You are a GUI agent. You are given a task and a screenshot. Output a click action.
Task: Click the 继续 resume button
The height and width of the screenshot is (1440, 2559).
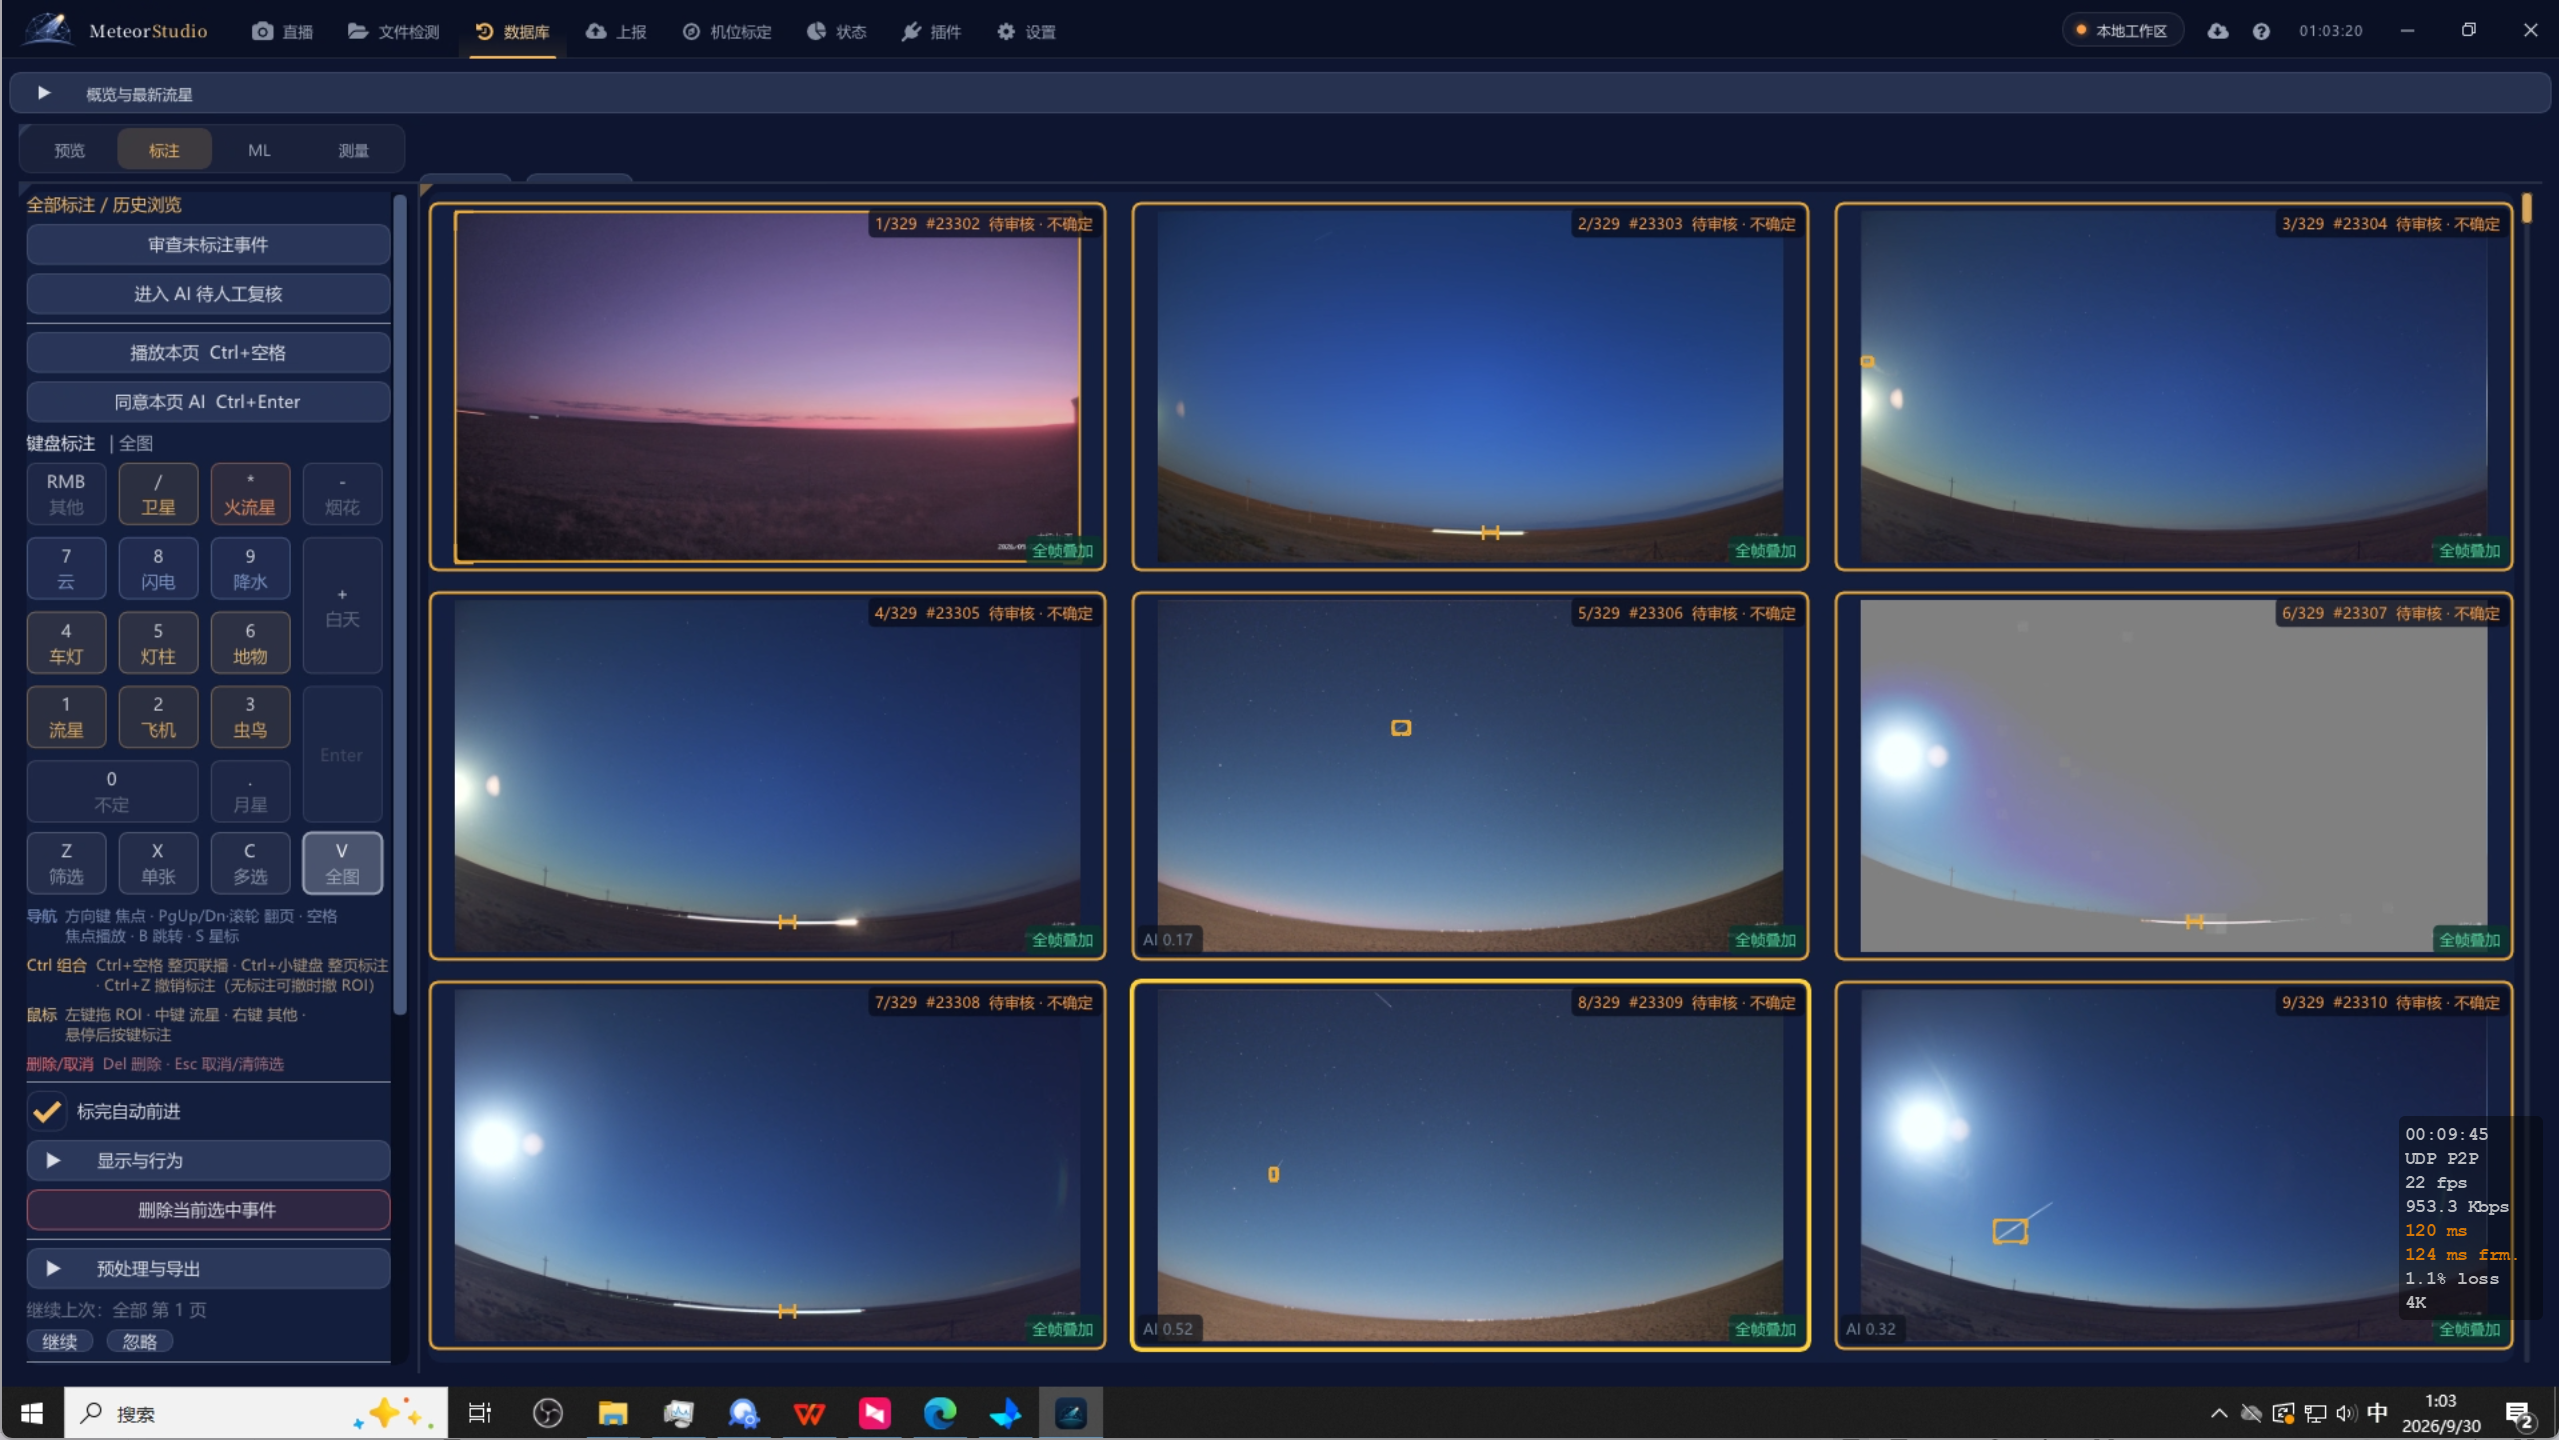(60, 1342)
